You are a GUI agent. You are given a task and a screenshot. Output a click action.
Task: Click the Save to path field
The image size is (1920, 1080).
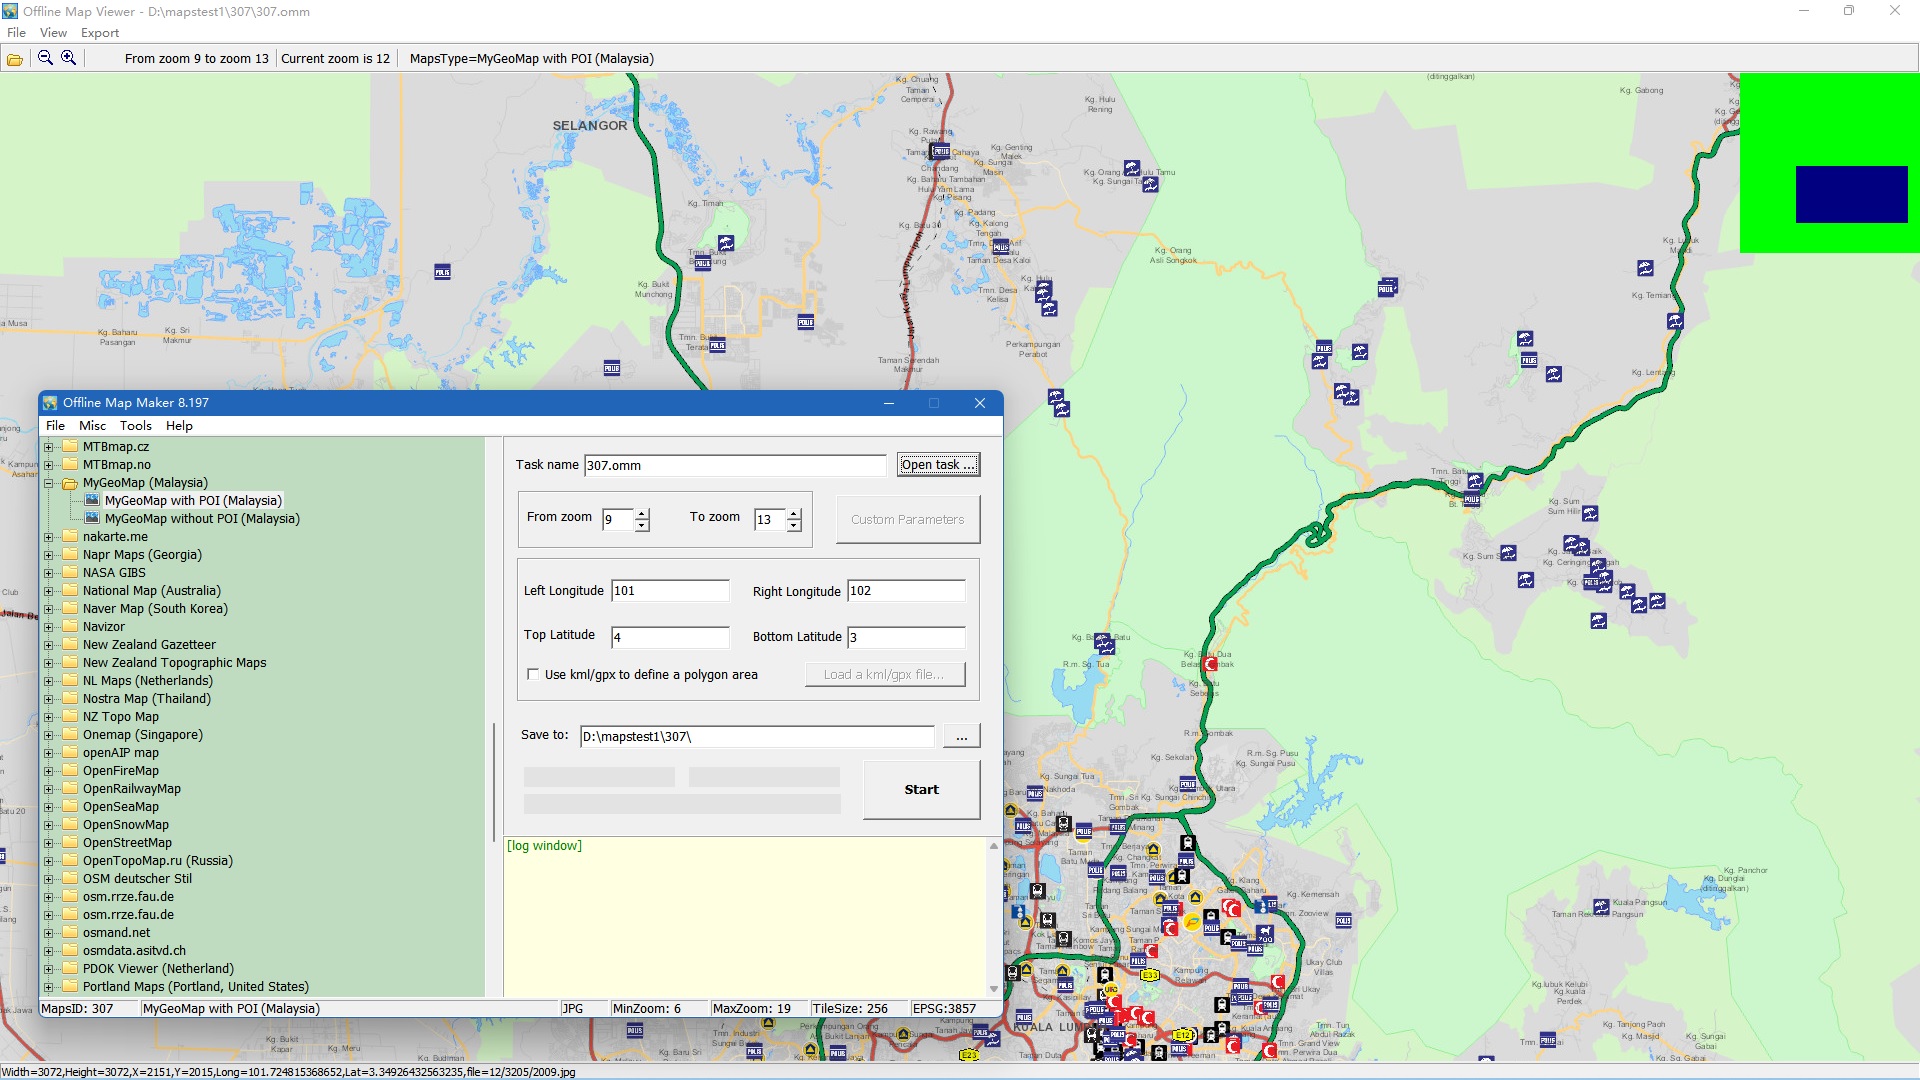757,736
